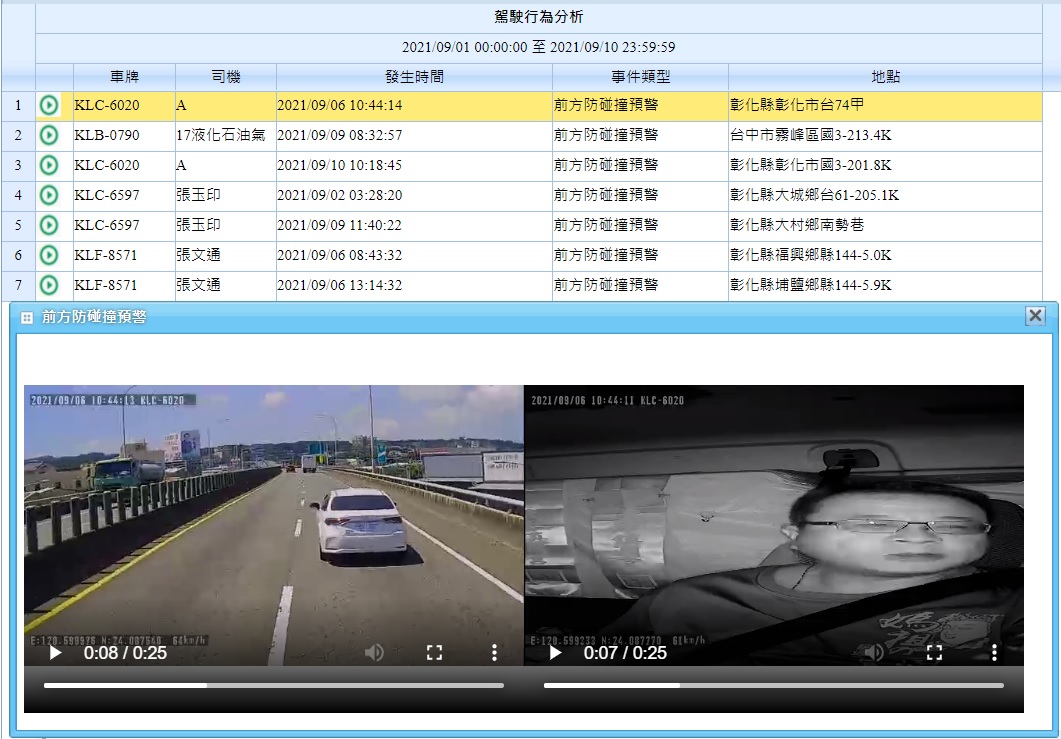Select row number 1
This screenshot has width=1061, height=739.
18,106
